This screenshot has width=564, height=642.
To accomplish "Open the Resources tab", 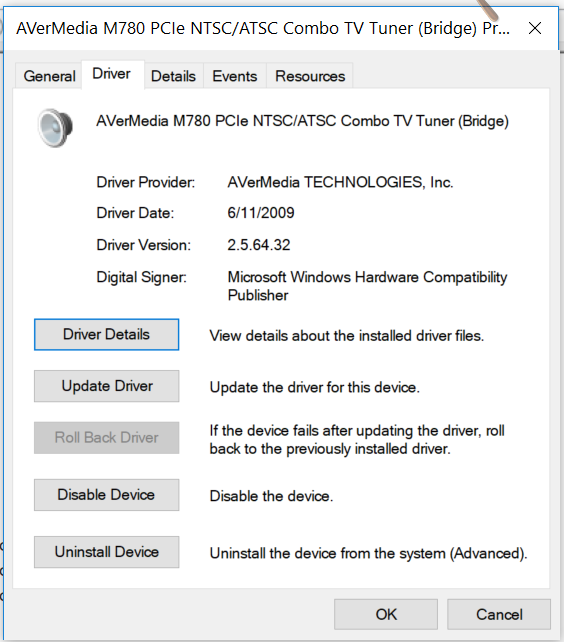I will tap(310, 76).
